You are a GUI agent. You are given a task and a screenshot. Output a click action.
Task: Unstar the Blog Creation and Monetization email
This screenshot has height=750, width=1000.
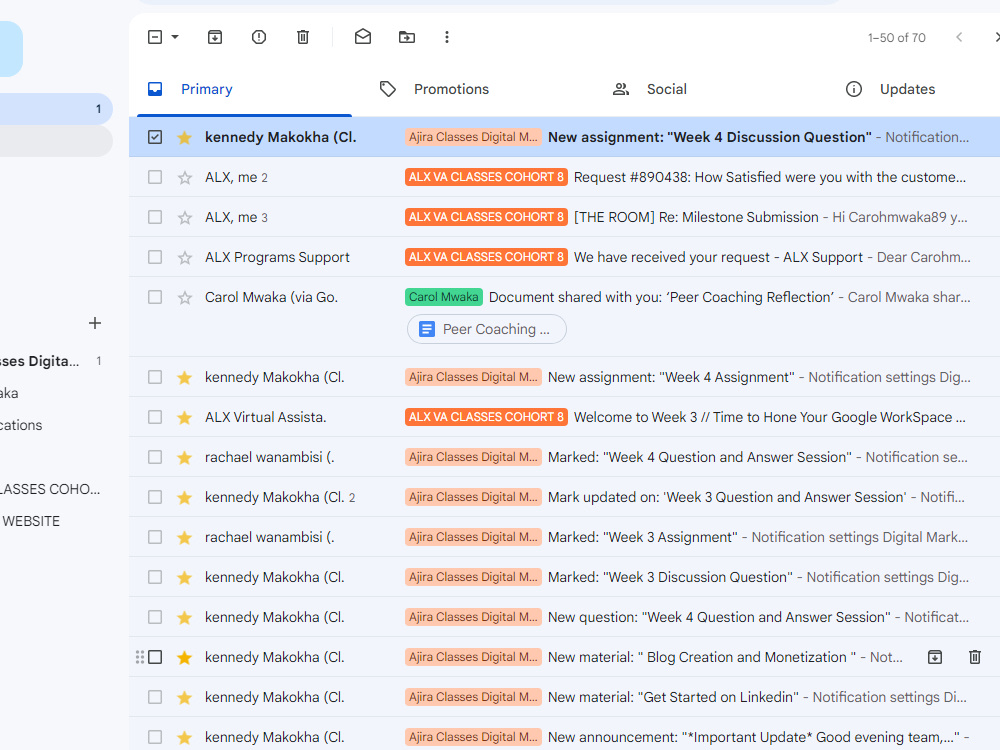[x=184, y=657]
